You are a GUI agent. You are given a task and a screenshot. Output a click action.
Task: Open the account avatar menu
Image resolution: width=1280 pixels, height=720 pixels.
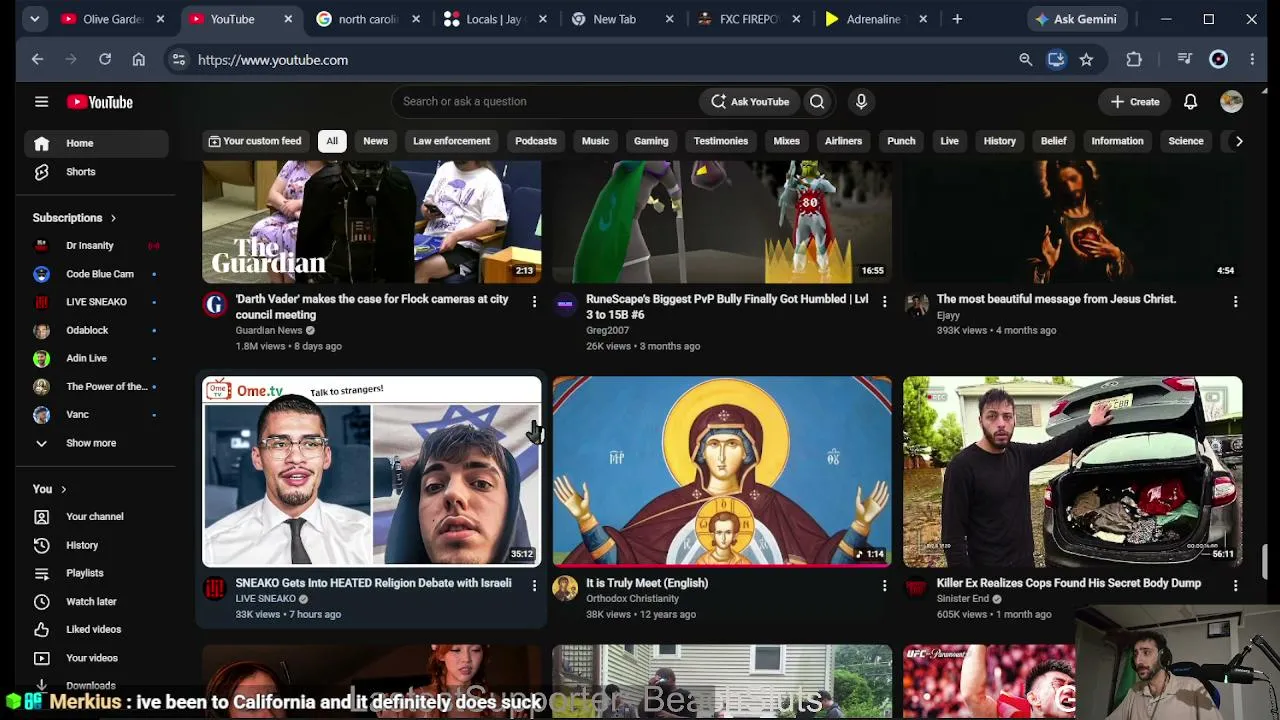tap(1231, 101)
